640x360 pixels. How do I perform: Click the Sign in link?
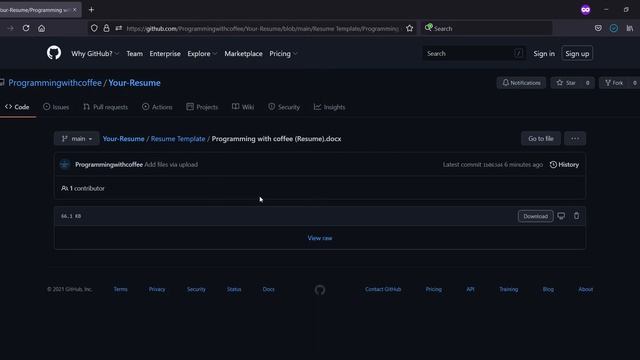point(544,53)
